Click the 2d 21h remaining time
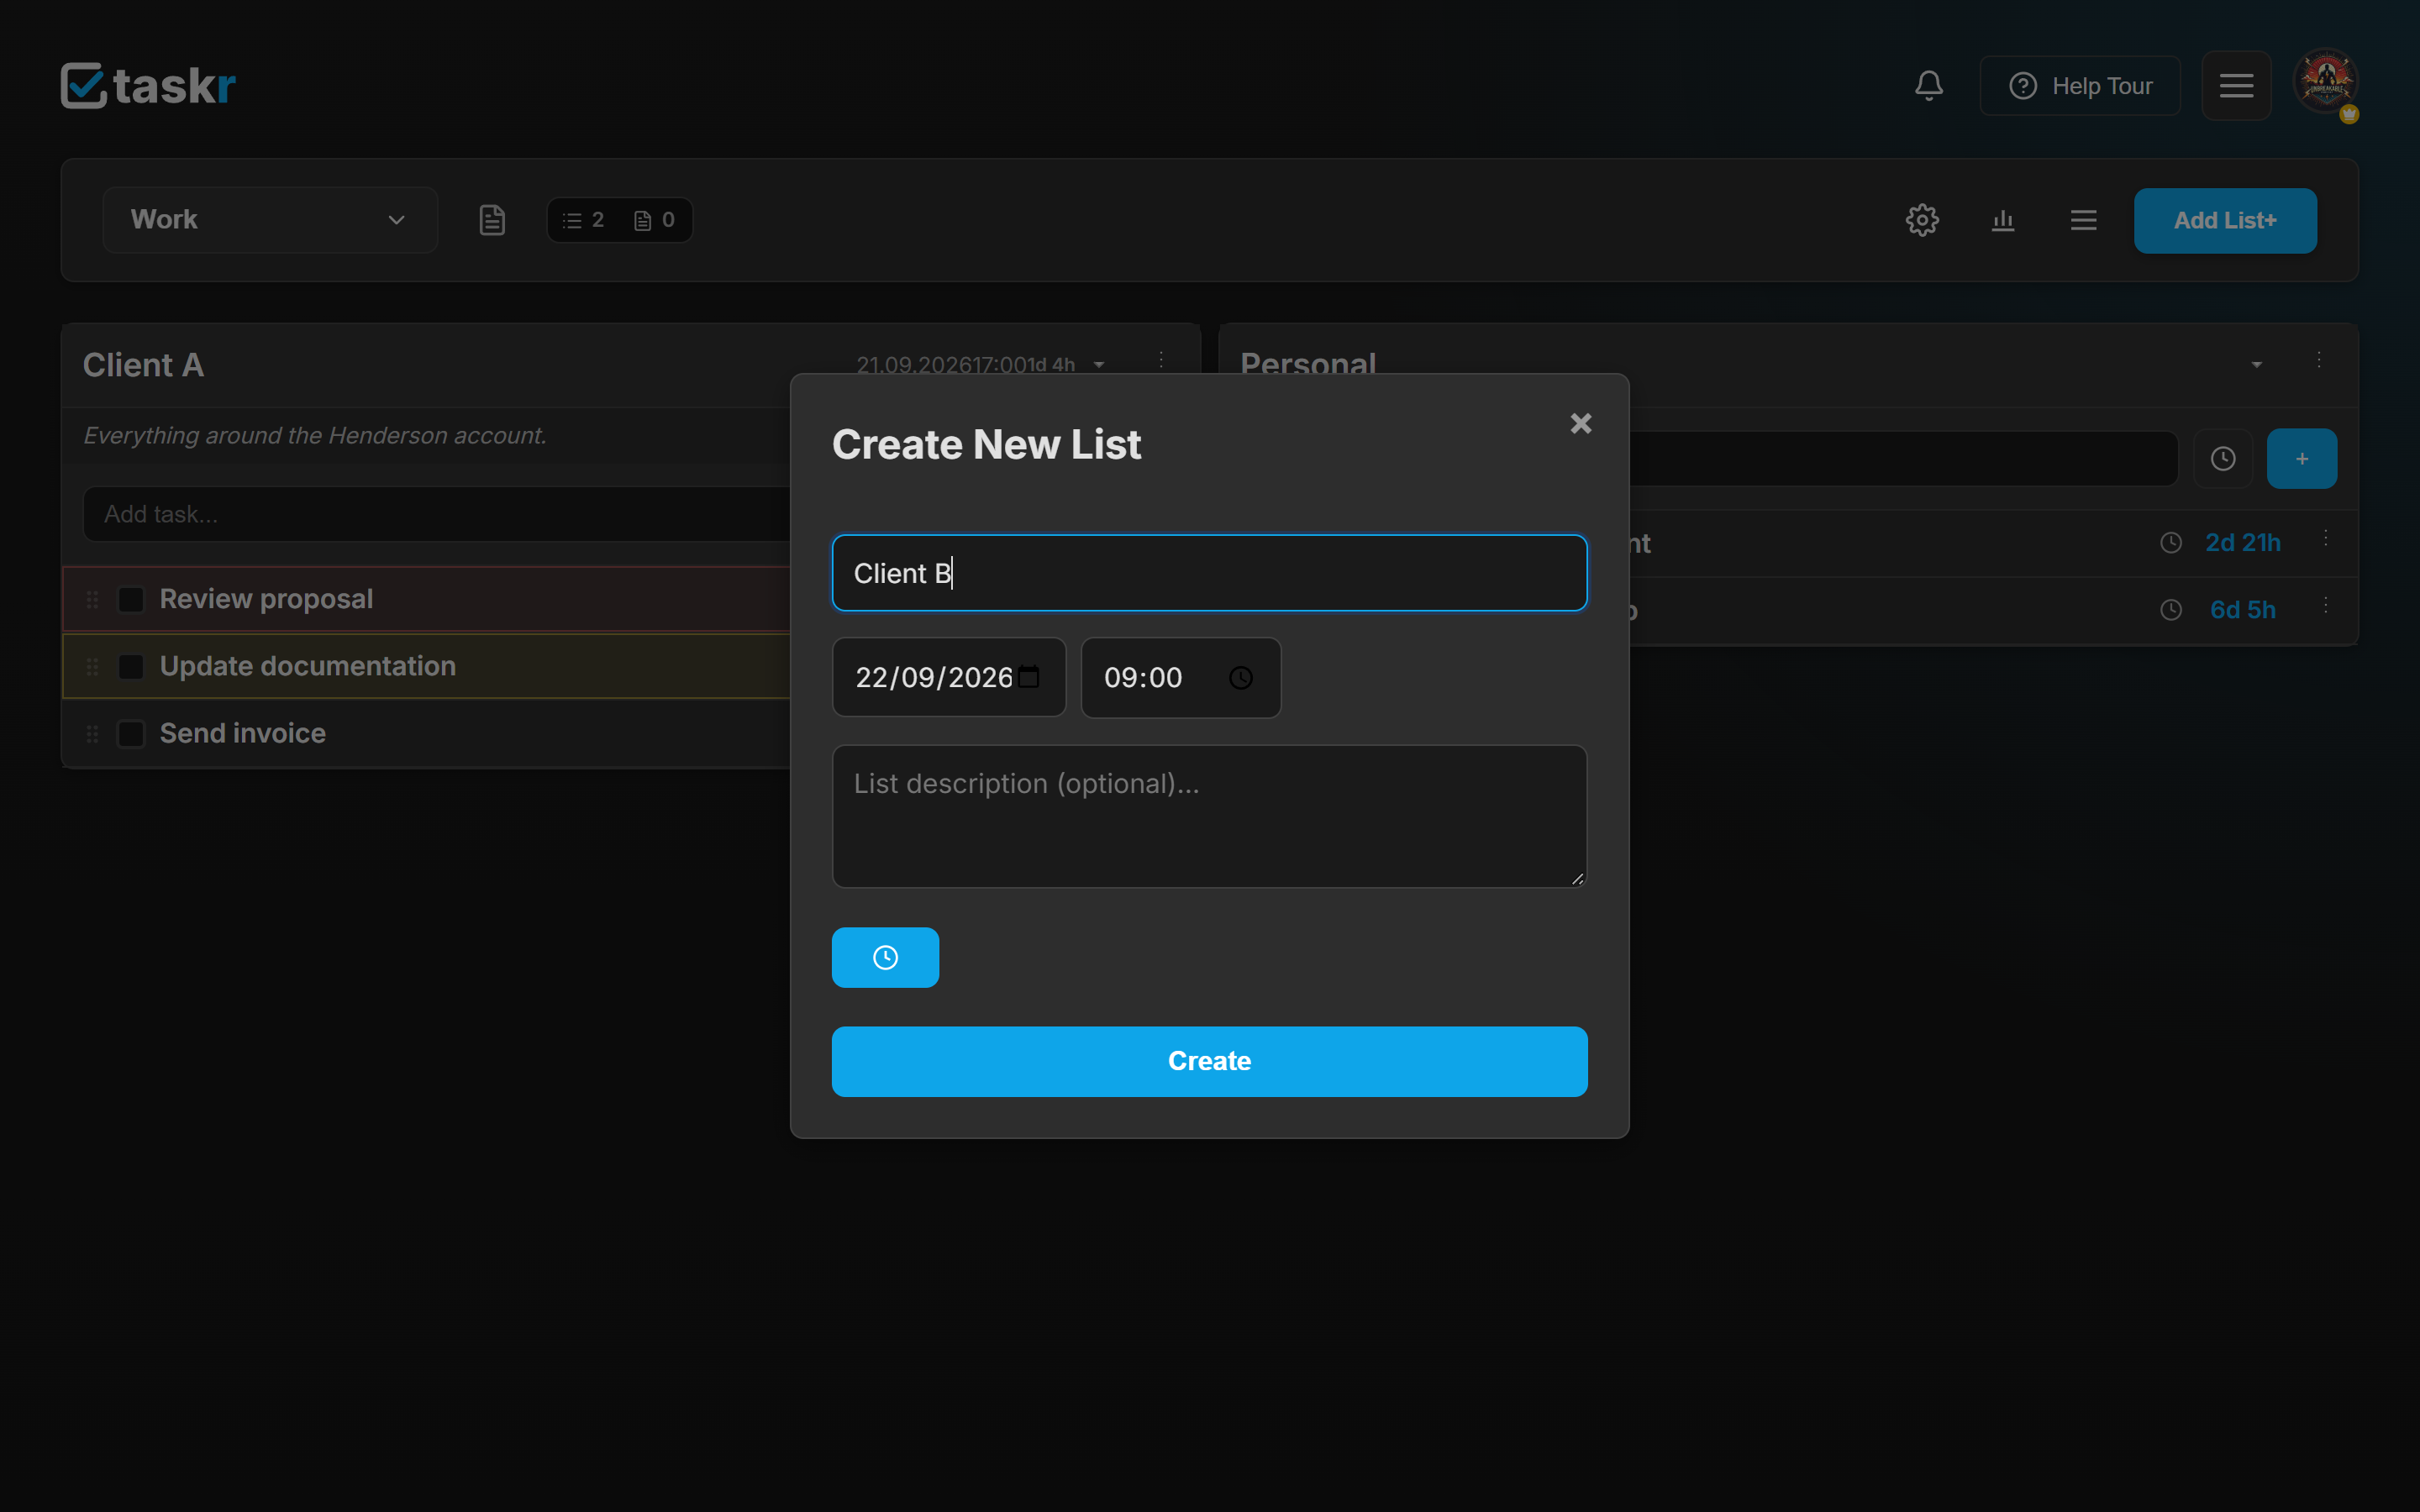This screenshot has height=1512, width=2420. (2243, 543)
